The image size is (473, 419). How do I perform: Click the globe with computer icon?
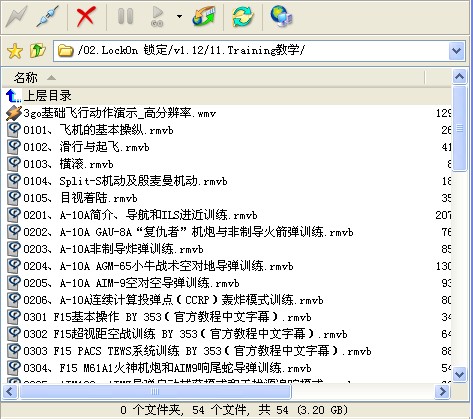pos(282,16)
